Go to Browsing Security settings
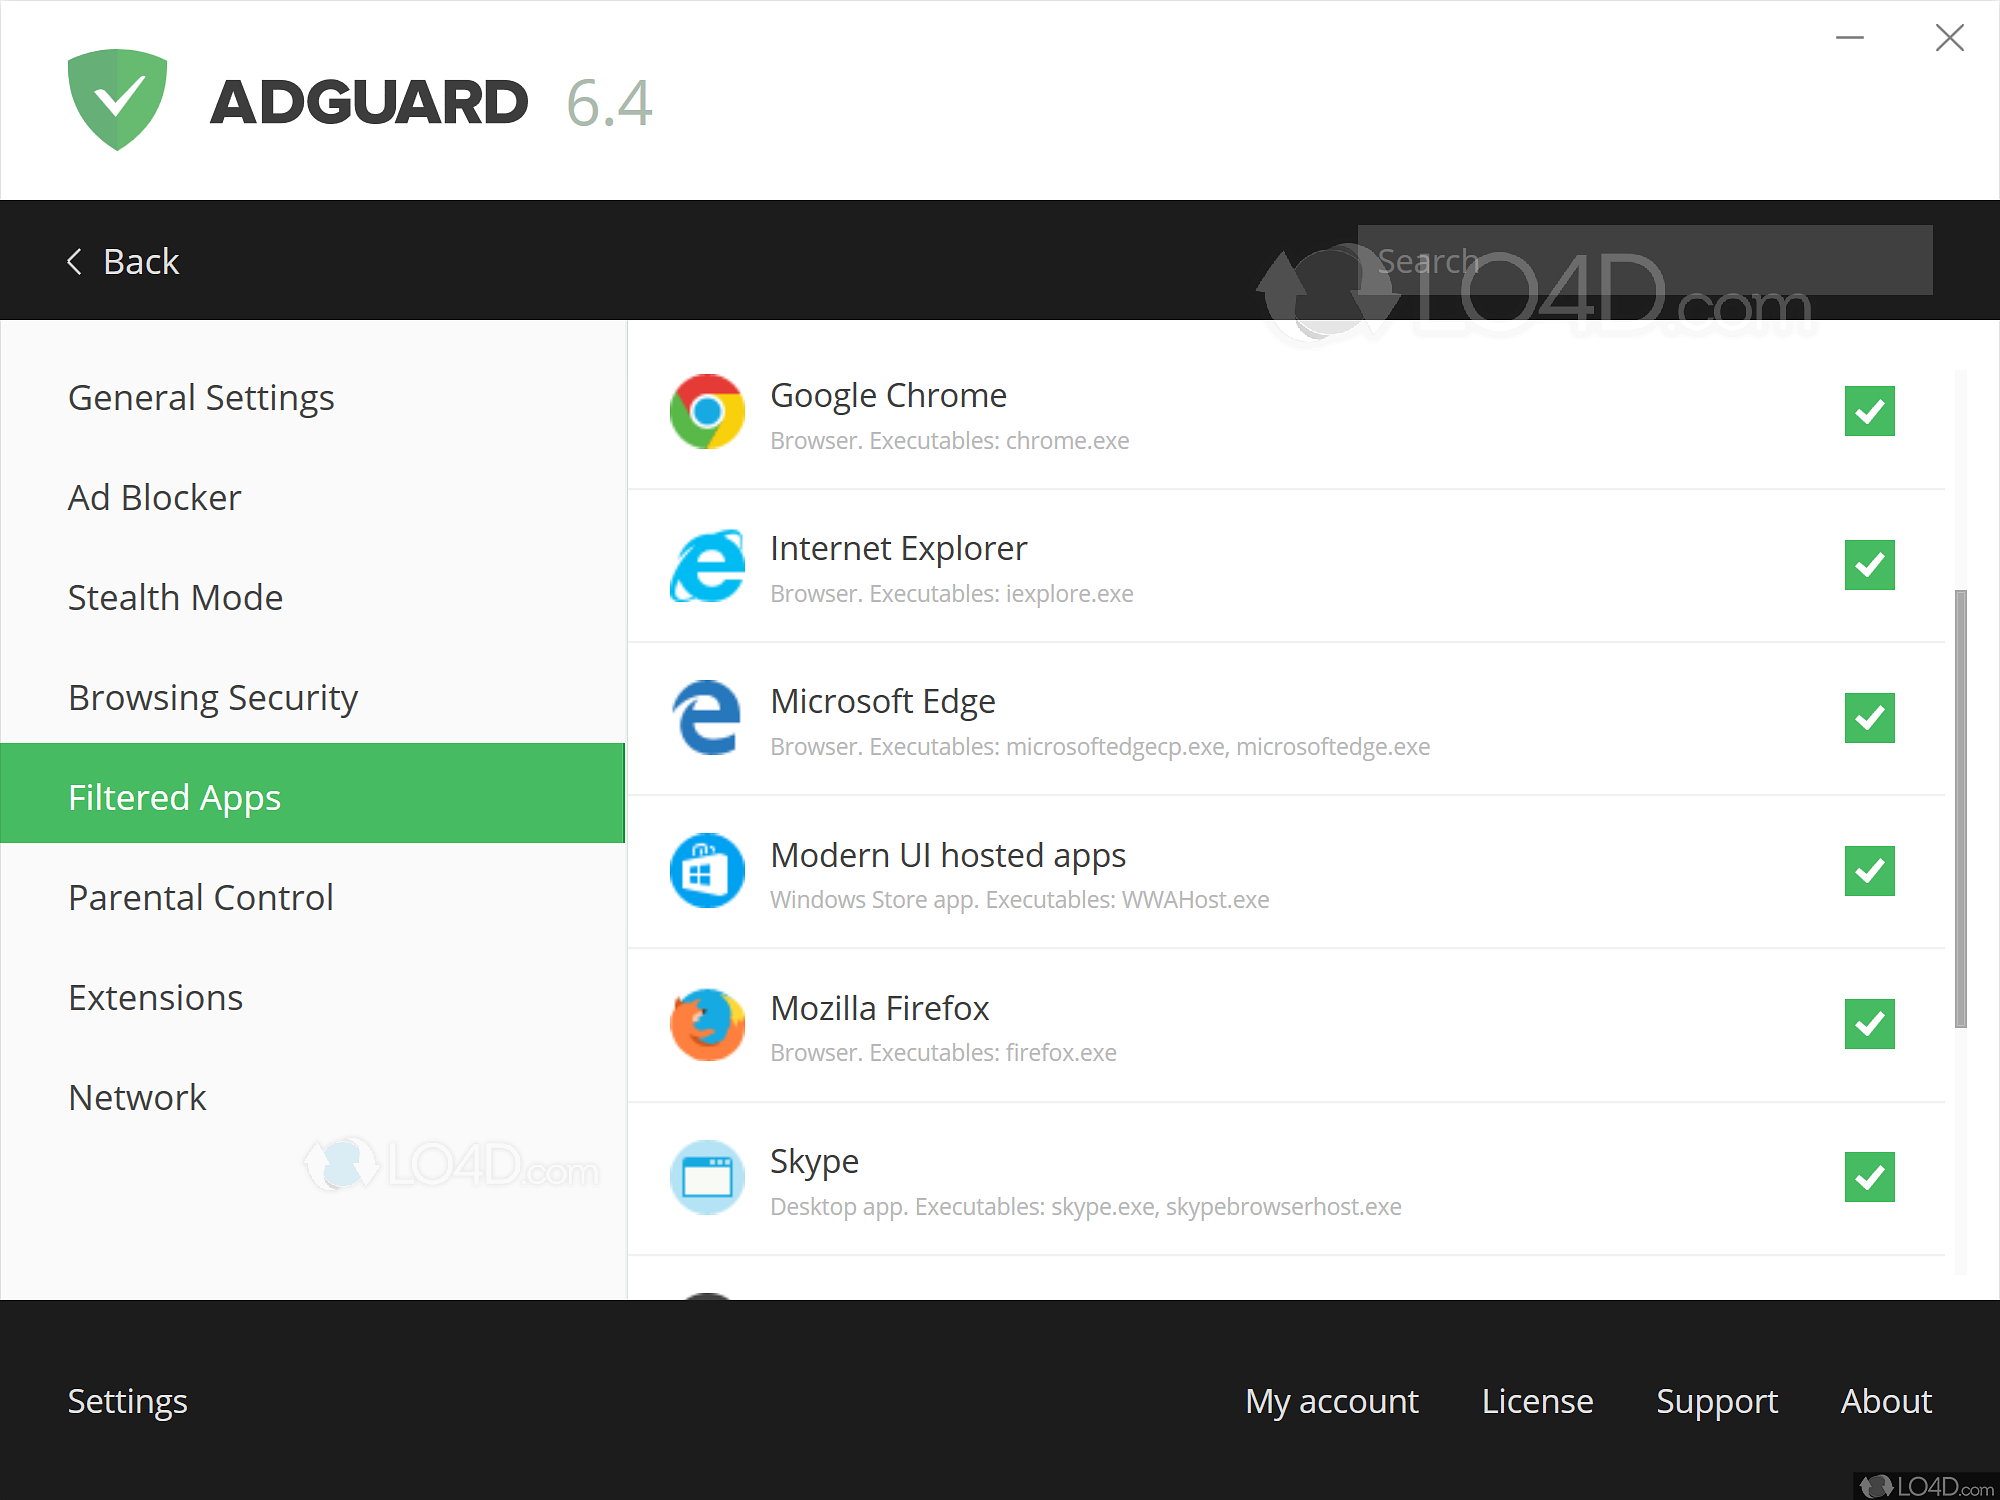This screenshot has height=1500, width=2000. [212, 697]
